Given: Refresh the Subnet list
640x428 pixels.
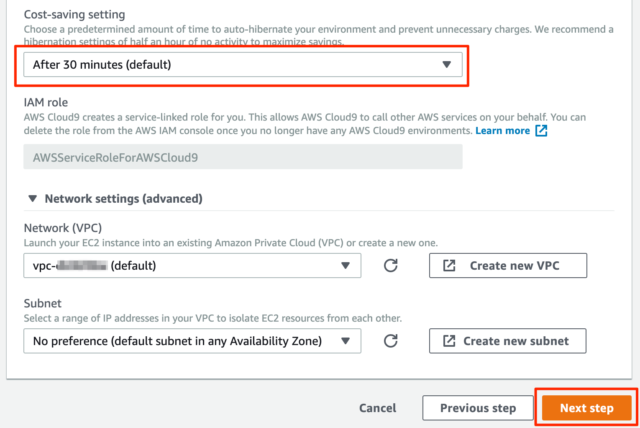Looking at the screenshot, I should point(391,341).
